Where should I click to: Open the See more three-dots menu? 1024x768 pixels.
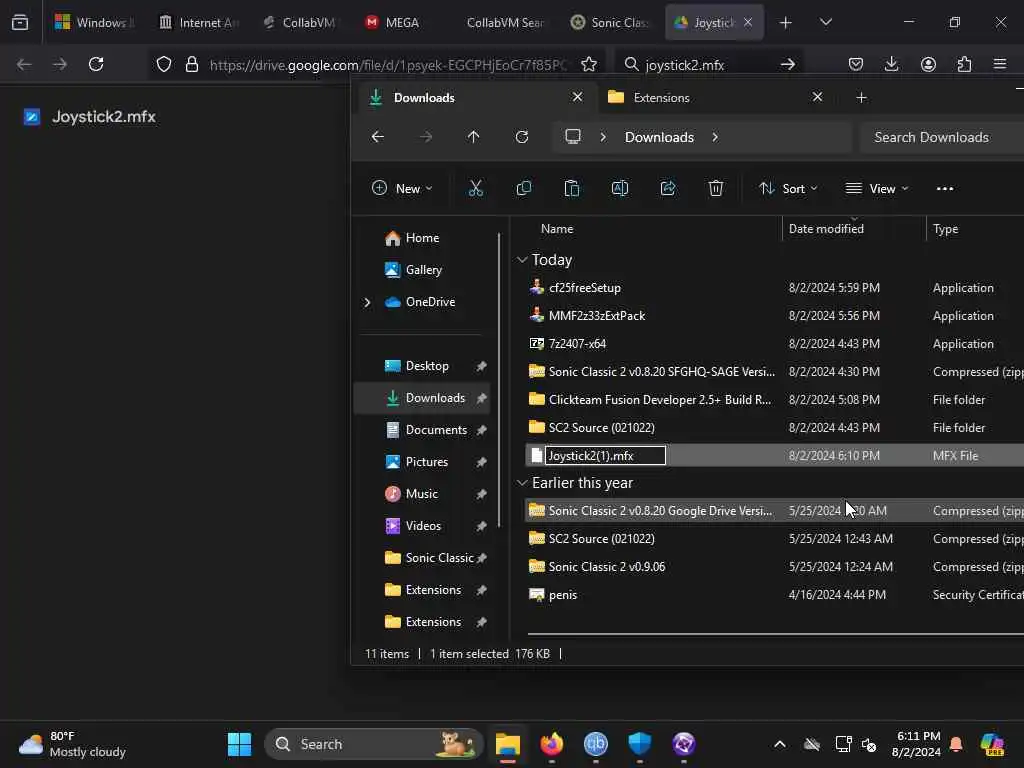[945, 189]
